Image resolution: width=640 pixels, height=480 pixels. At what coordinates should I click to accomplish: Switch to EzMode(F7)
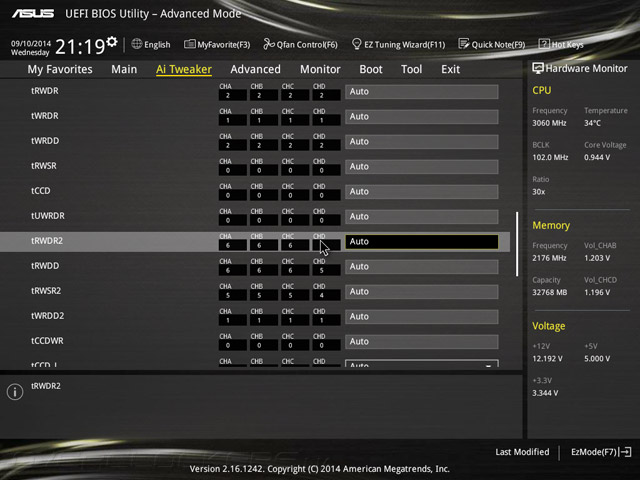click(x=594, y=452)
